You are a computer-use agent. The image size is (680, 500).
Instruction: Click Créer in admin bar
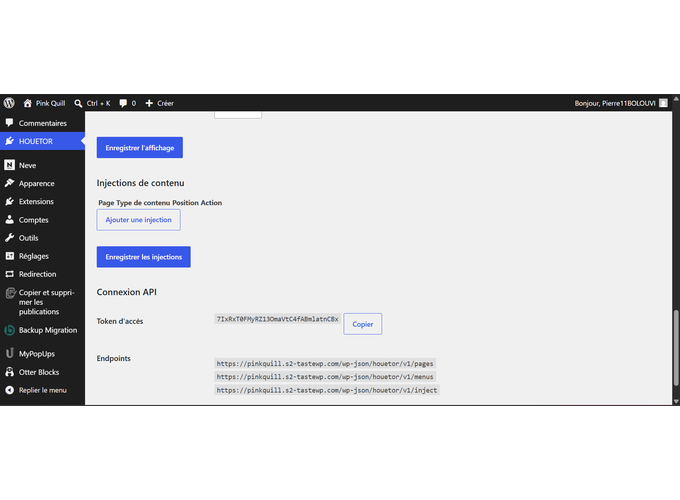coord(165,103)
